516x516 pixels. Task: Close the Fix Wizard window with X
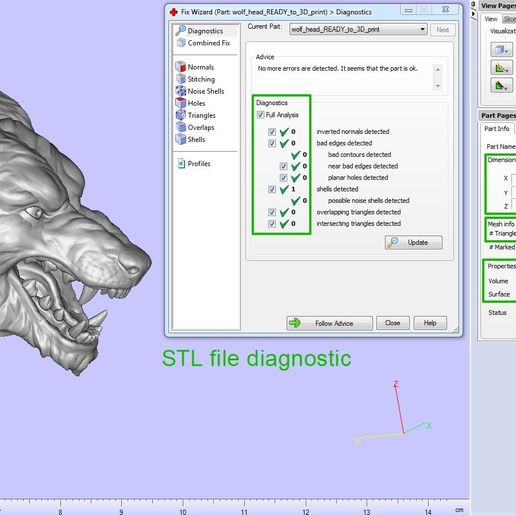[x=446, y=10]
